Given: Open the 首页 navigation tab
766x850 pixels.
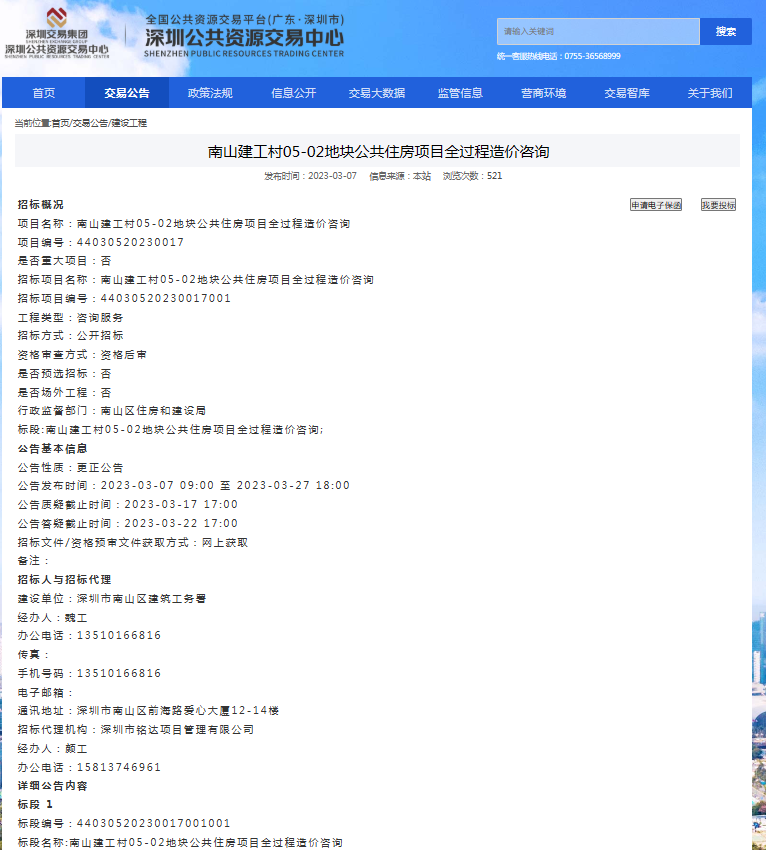Looking at the screenshot, I should pos(44,93).
